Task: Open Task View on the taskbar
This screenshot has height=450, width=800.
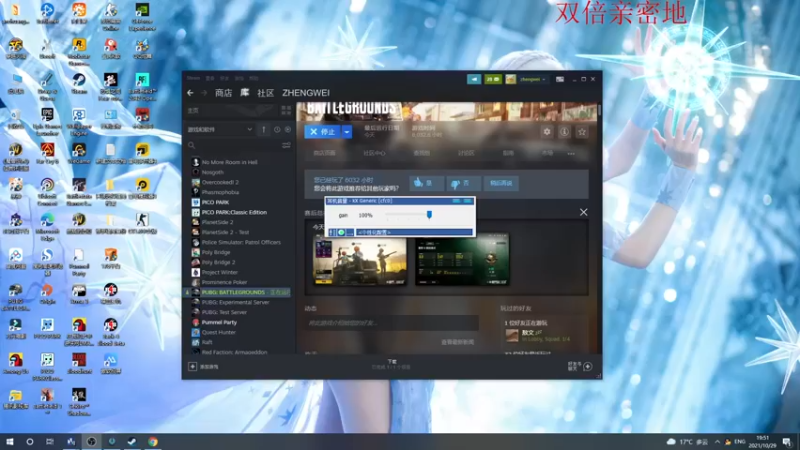Action: 49,441
